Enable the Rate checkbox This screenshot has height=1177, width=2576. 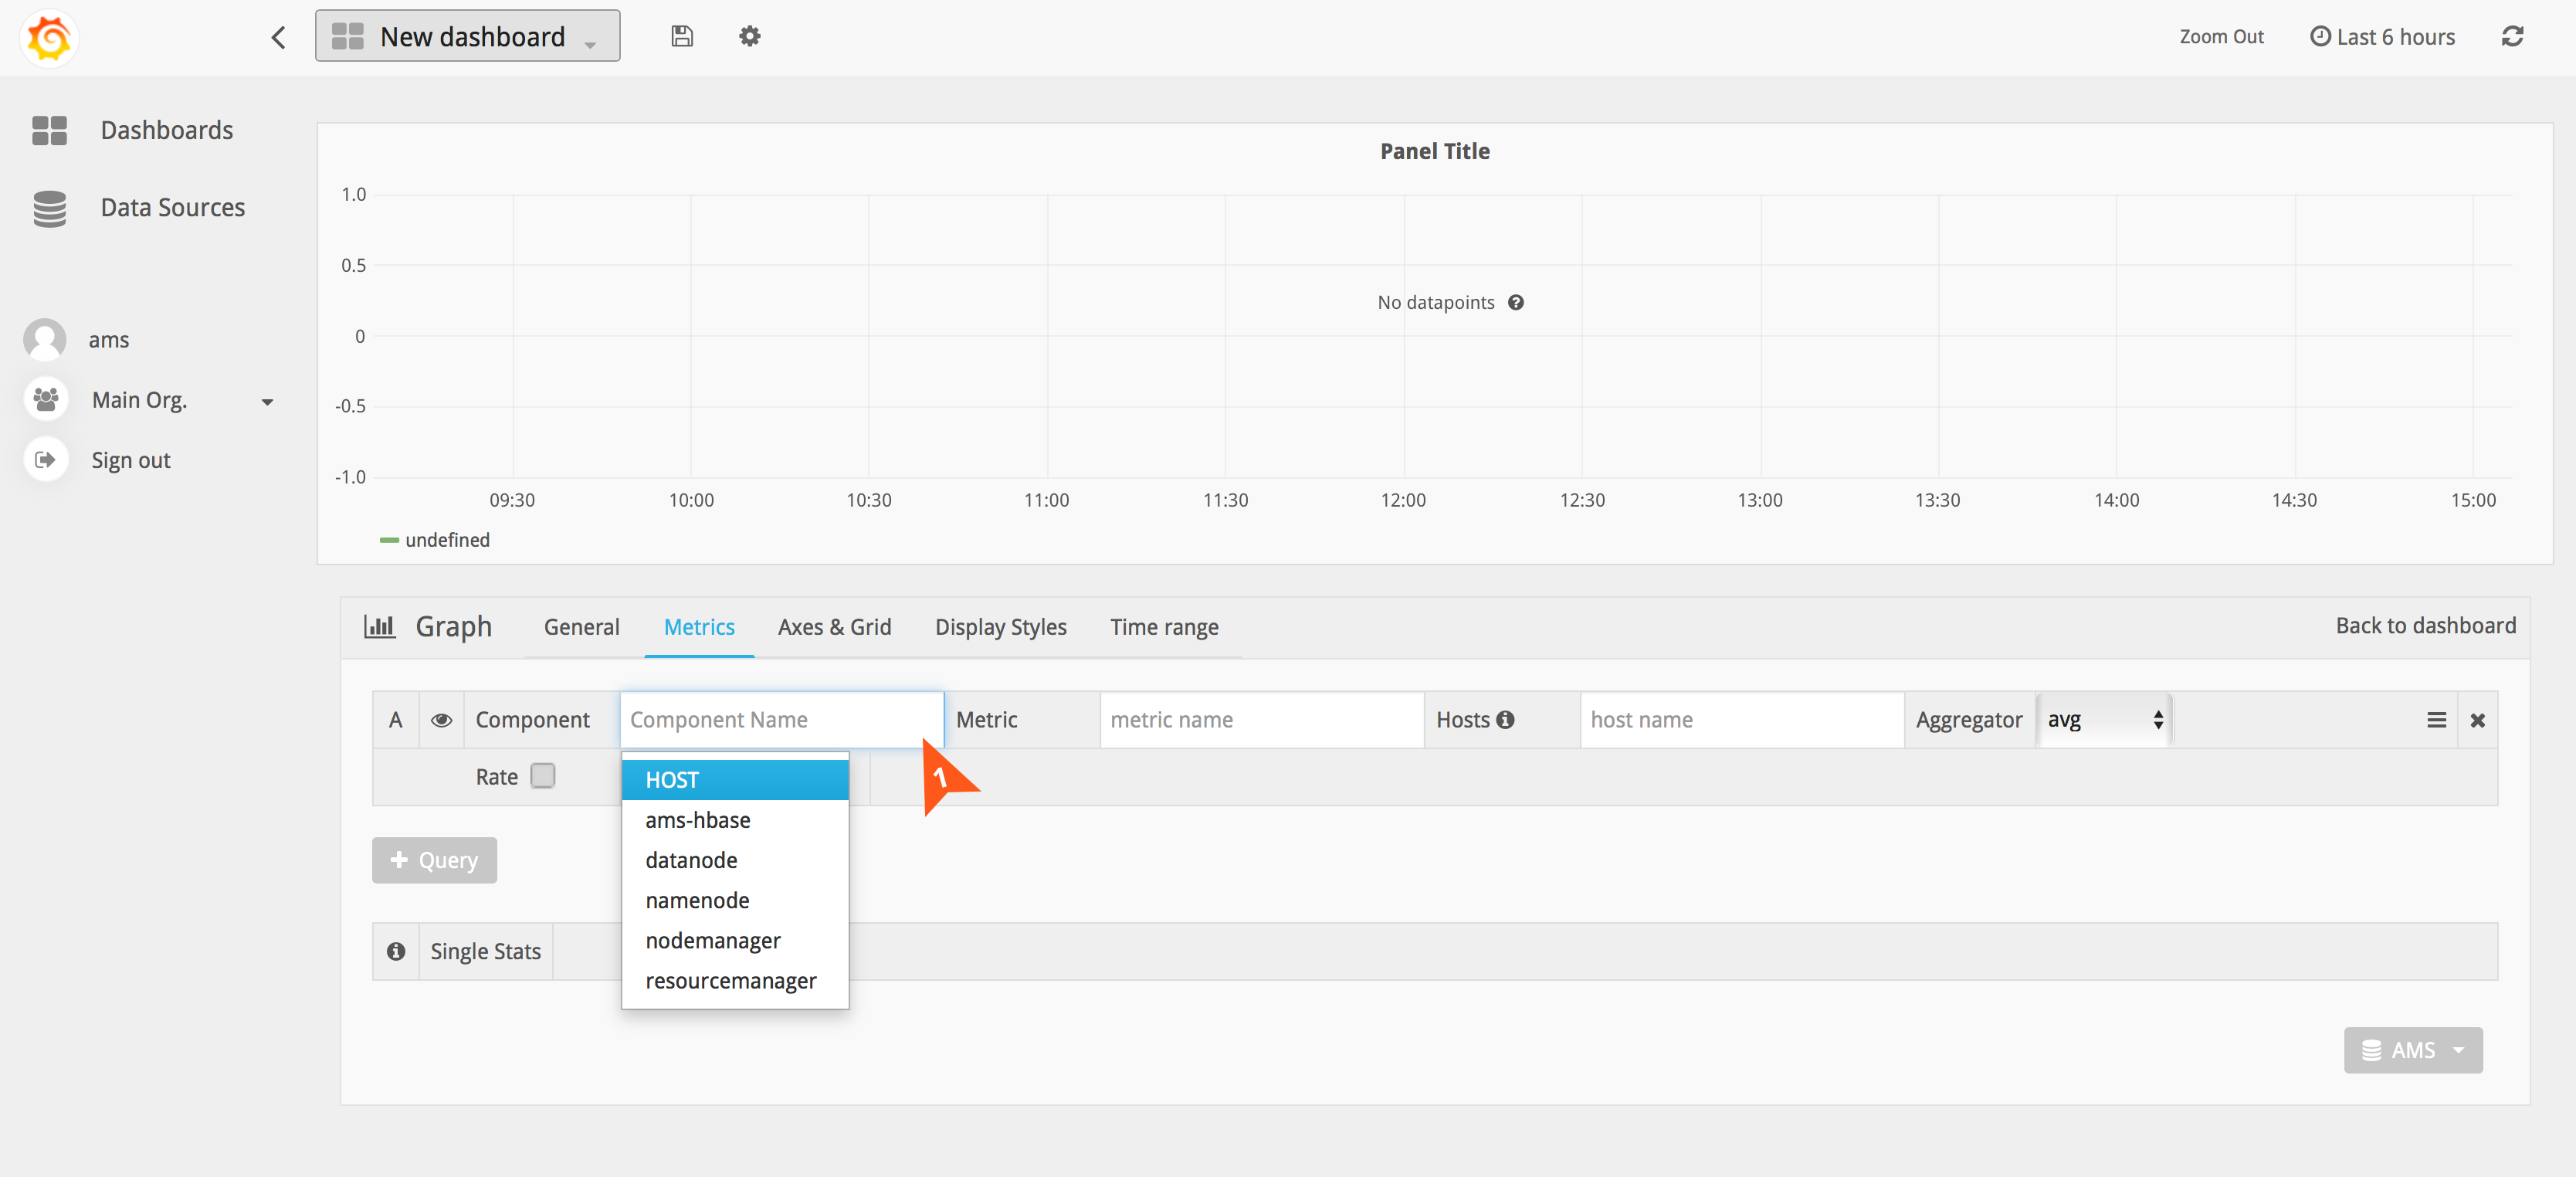point(543,776)
